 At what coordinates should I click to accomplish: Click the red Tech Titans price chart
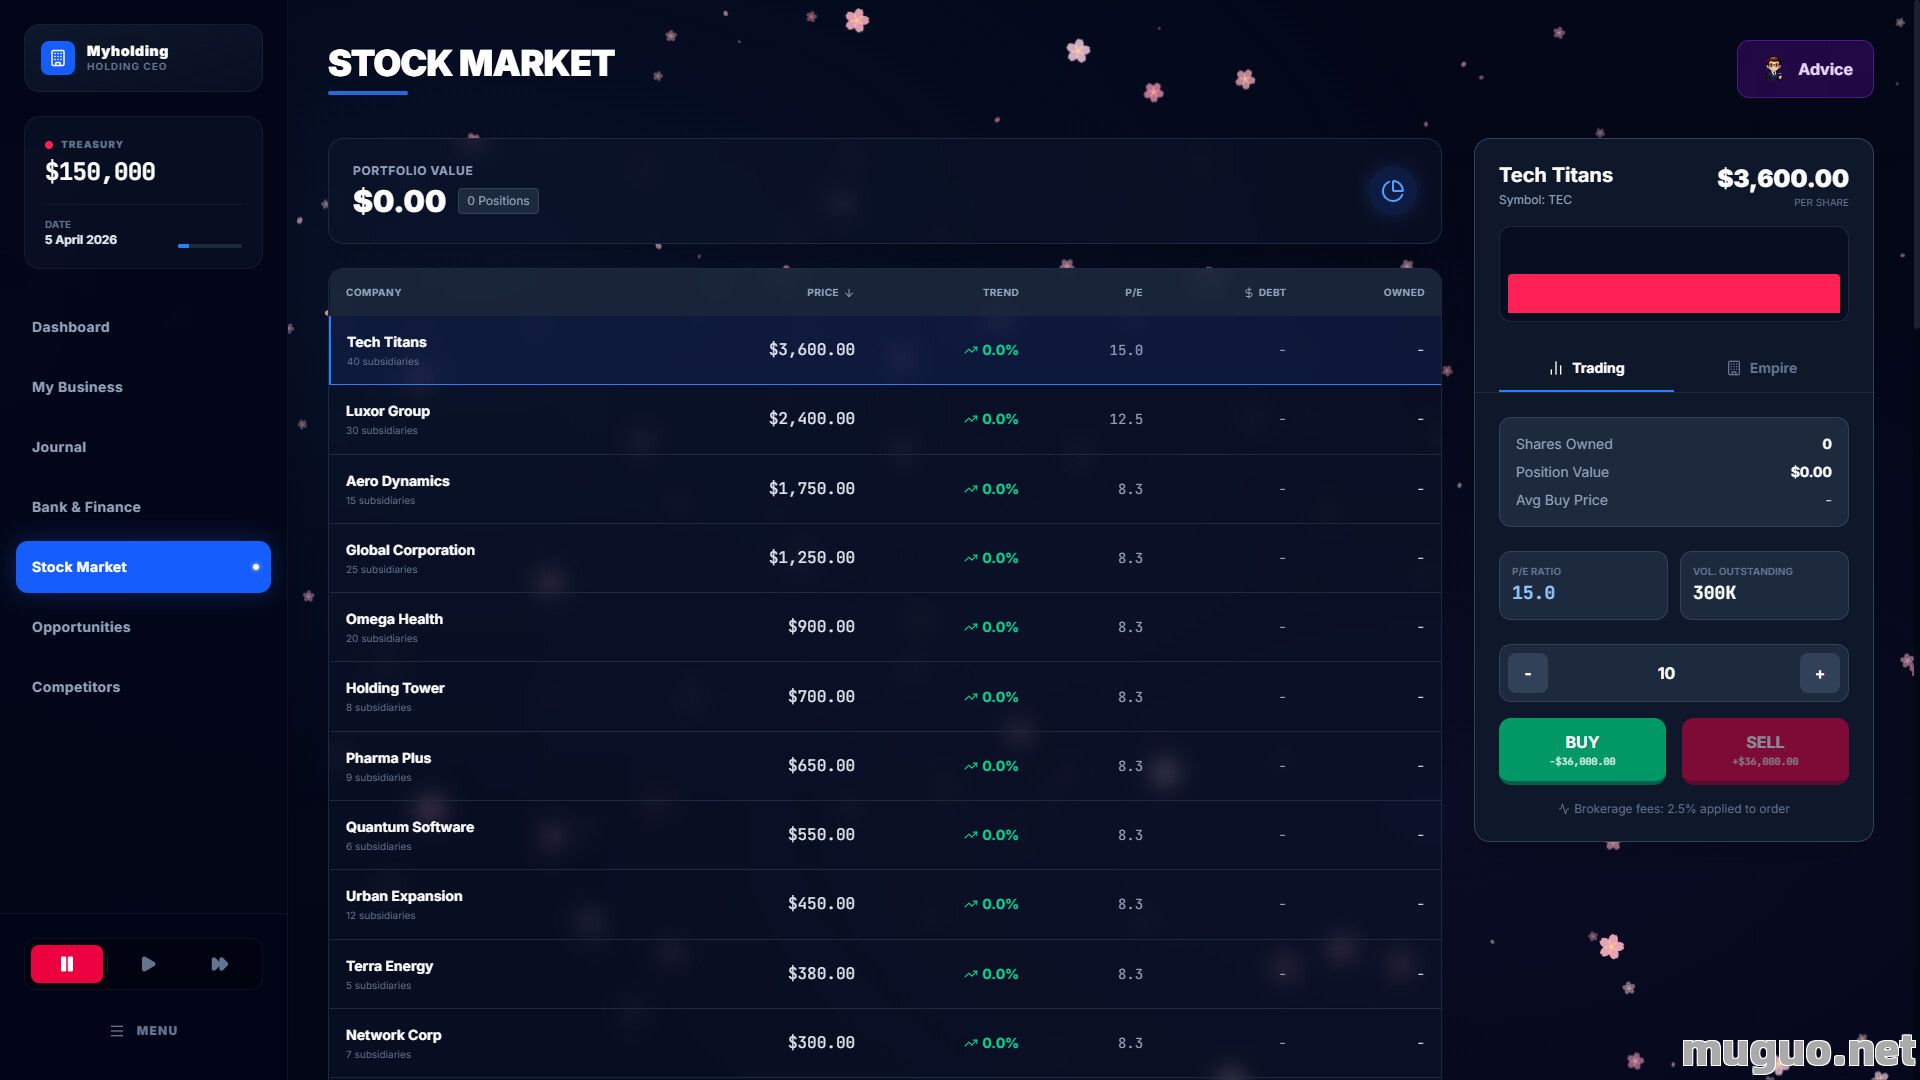1674,293
